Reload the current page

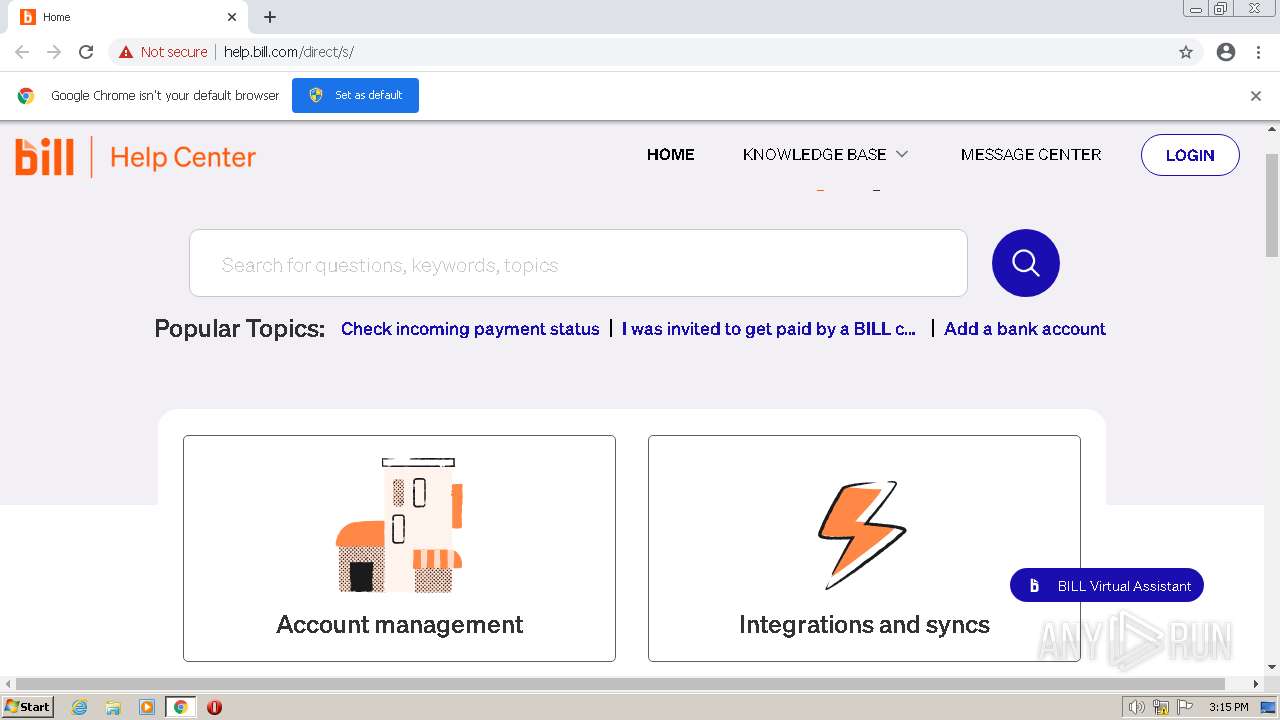coord(86,52)
